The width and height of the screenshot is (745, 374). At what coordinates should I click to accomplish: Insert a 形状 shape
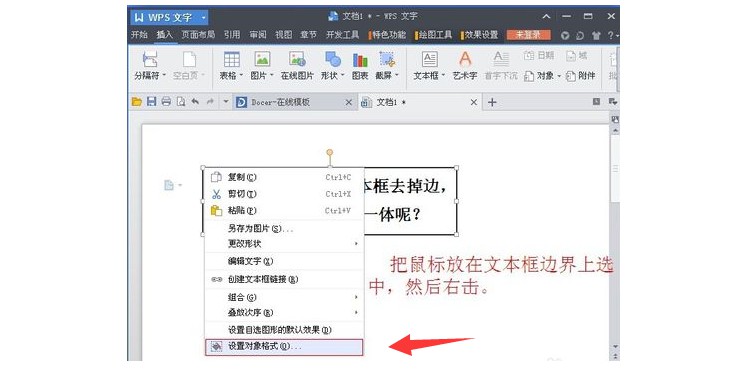(333, 65)
